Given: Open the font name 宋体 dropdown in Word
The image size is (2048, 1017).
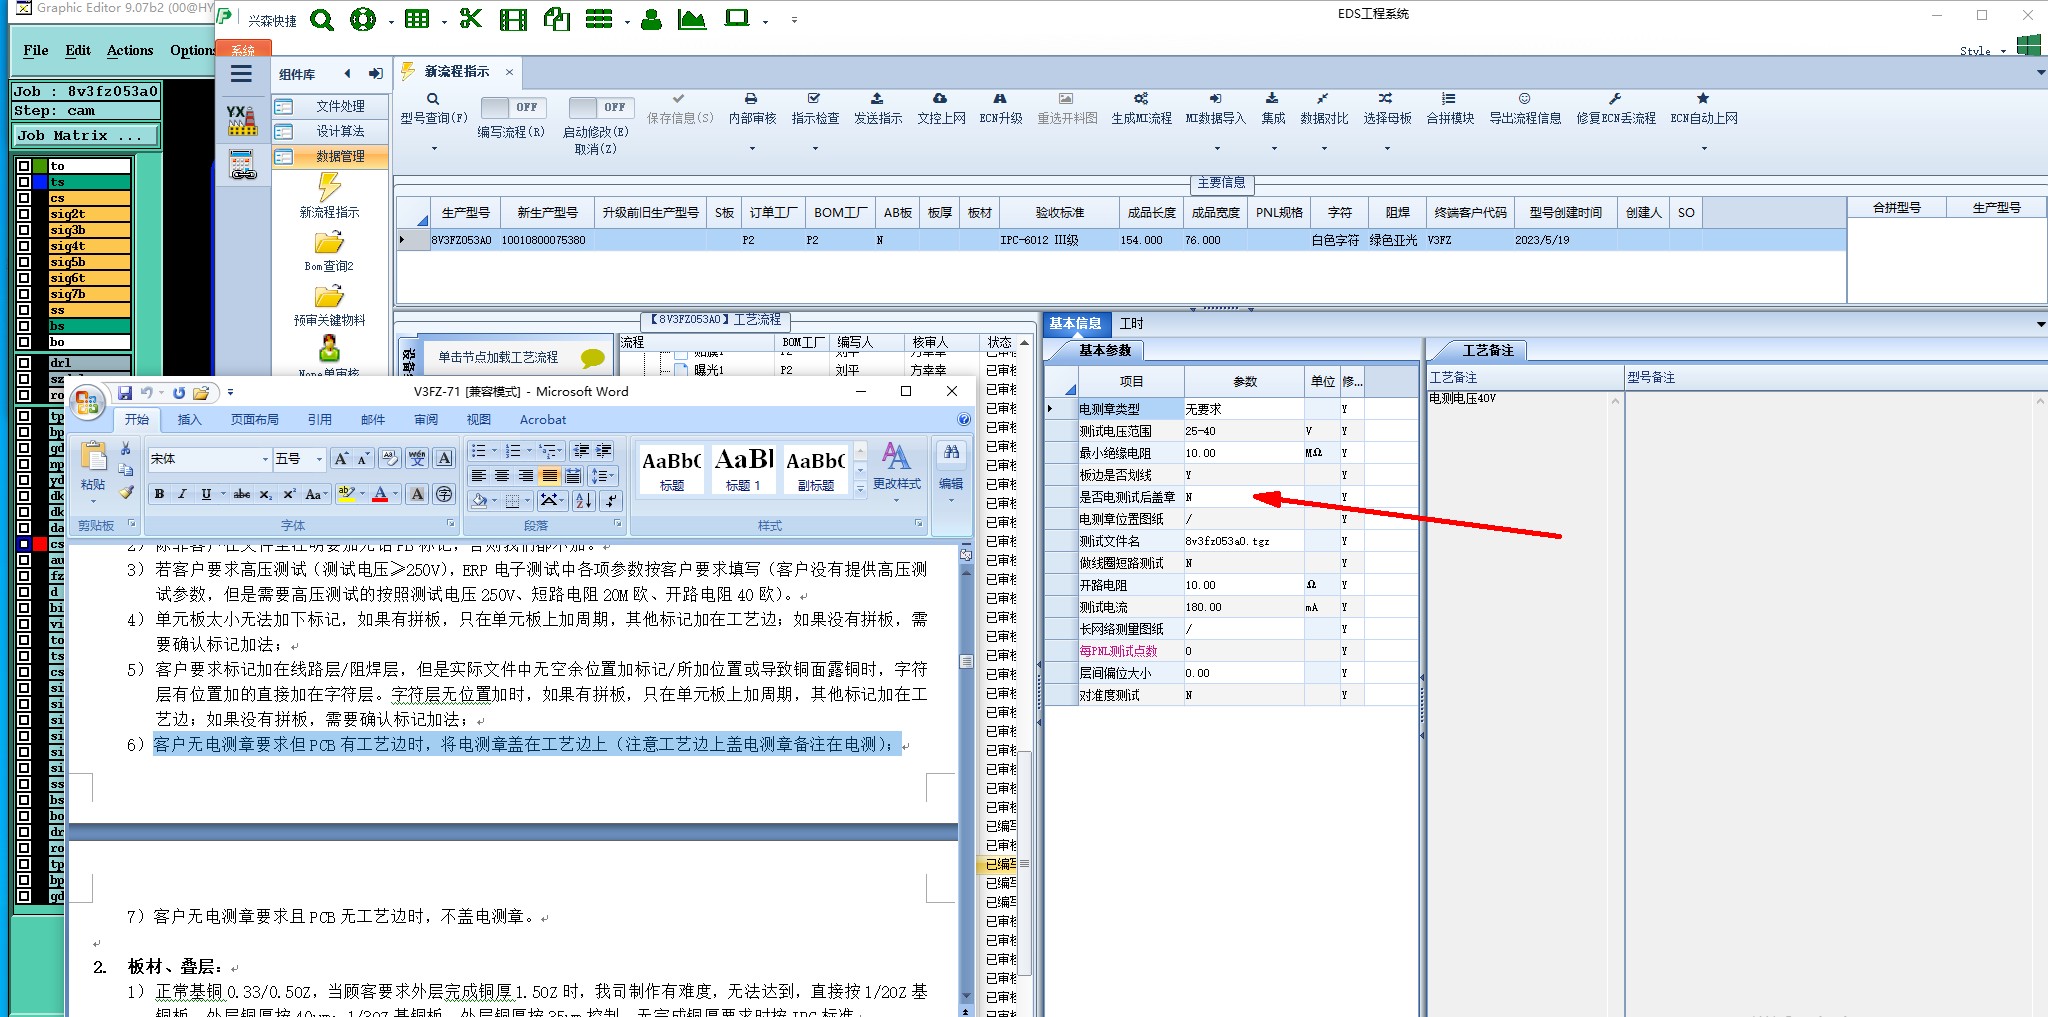Looking at the screenshot, I should point(265,459).
